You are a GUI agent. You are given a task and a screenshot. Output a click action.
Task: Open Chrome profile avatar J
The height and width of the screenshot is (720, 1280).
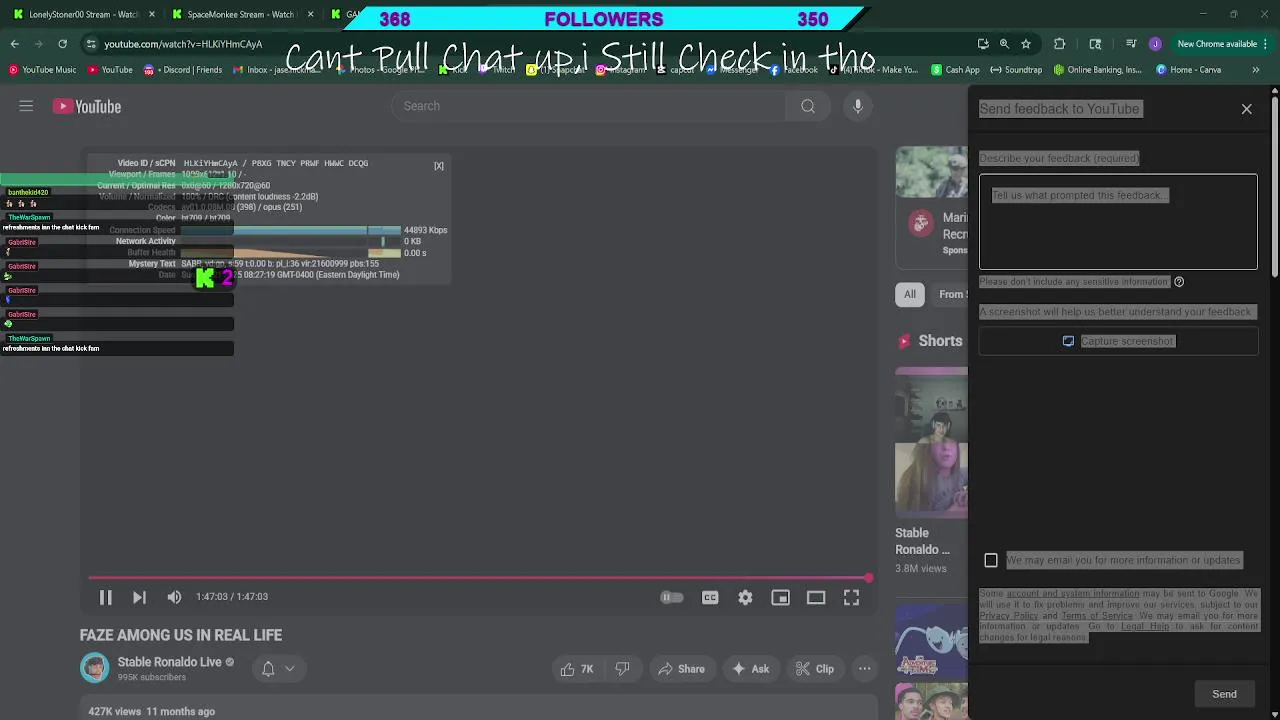click(1155, 44)
